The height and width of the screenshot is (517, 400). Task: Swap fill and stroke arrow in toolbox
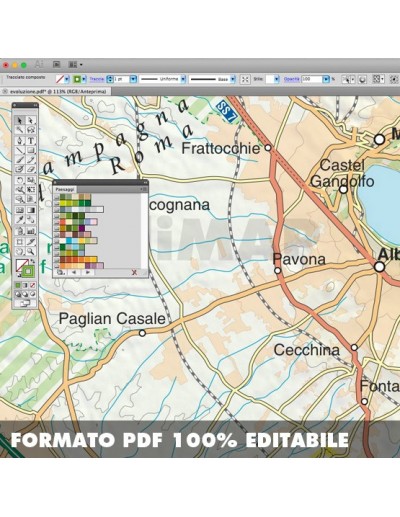tap(33, 261)
